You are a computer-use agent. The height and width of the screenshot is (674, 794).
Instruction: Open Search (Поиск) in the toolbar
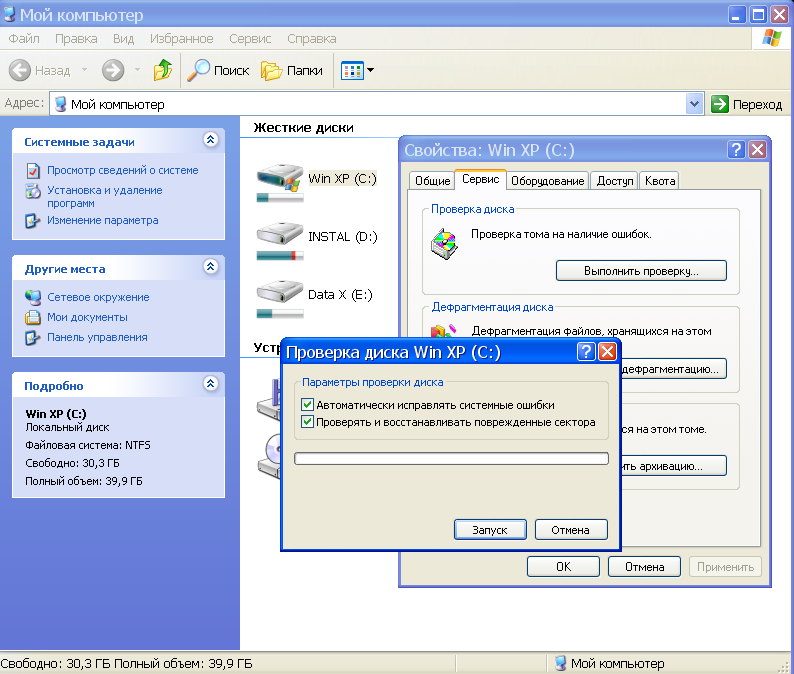point(218,70)
